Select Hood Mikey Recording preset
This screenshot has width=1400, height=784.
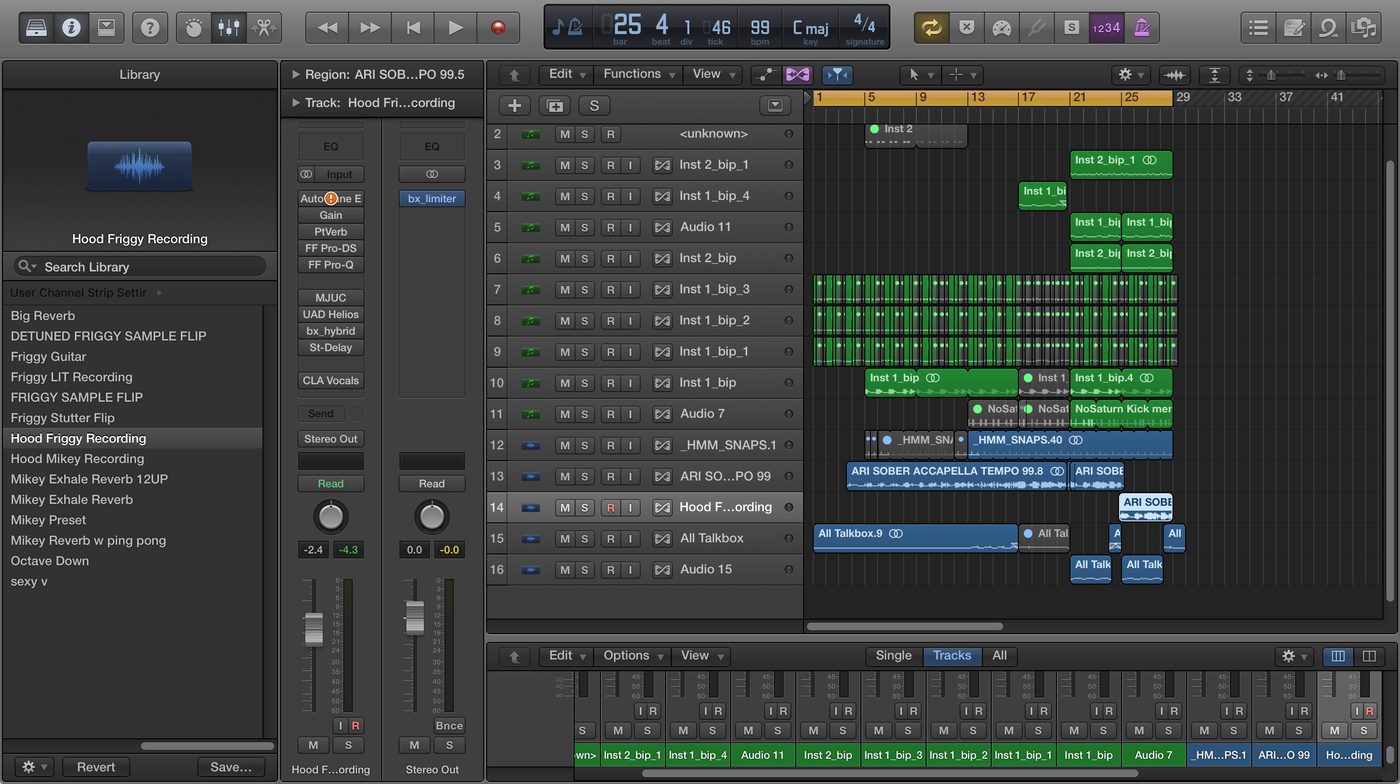pos(78,459)
